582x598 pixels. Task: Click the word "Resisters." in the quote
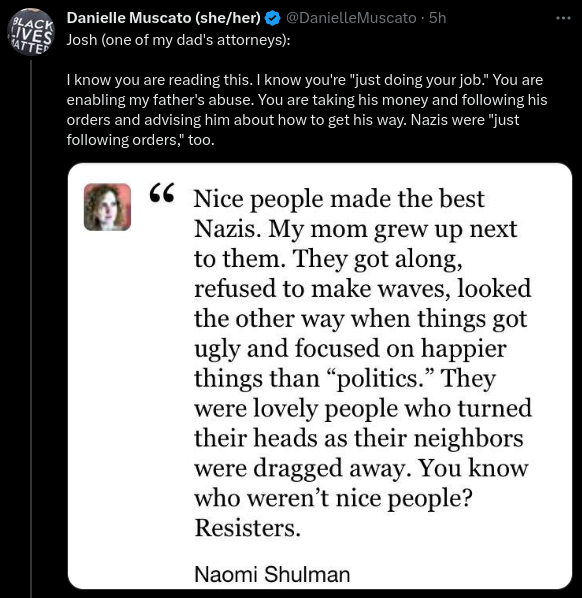(x=248, y=528)
